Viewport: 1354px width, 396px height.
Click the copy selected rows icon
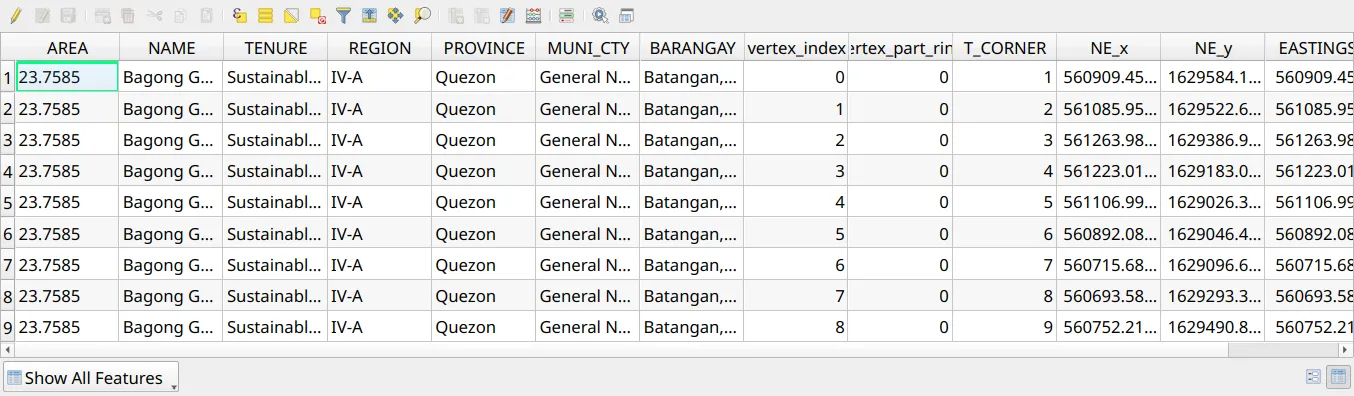coord(180,16)
